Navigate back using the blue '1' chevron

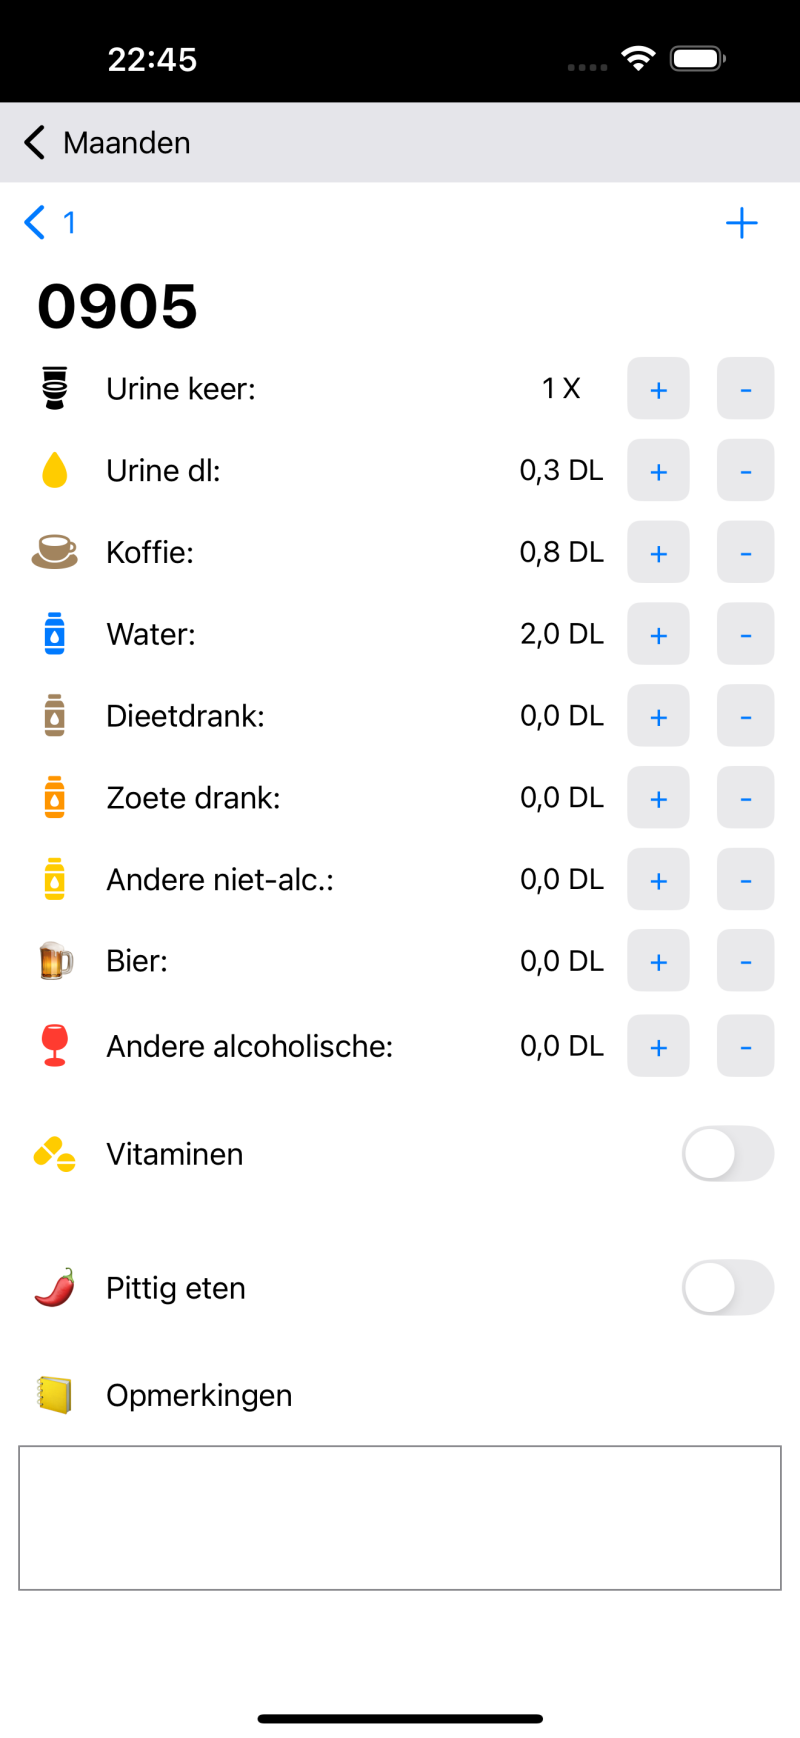(x=36, y=222)
